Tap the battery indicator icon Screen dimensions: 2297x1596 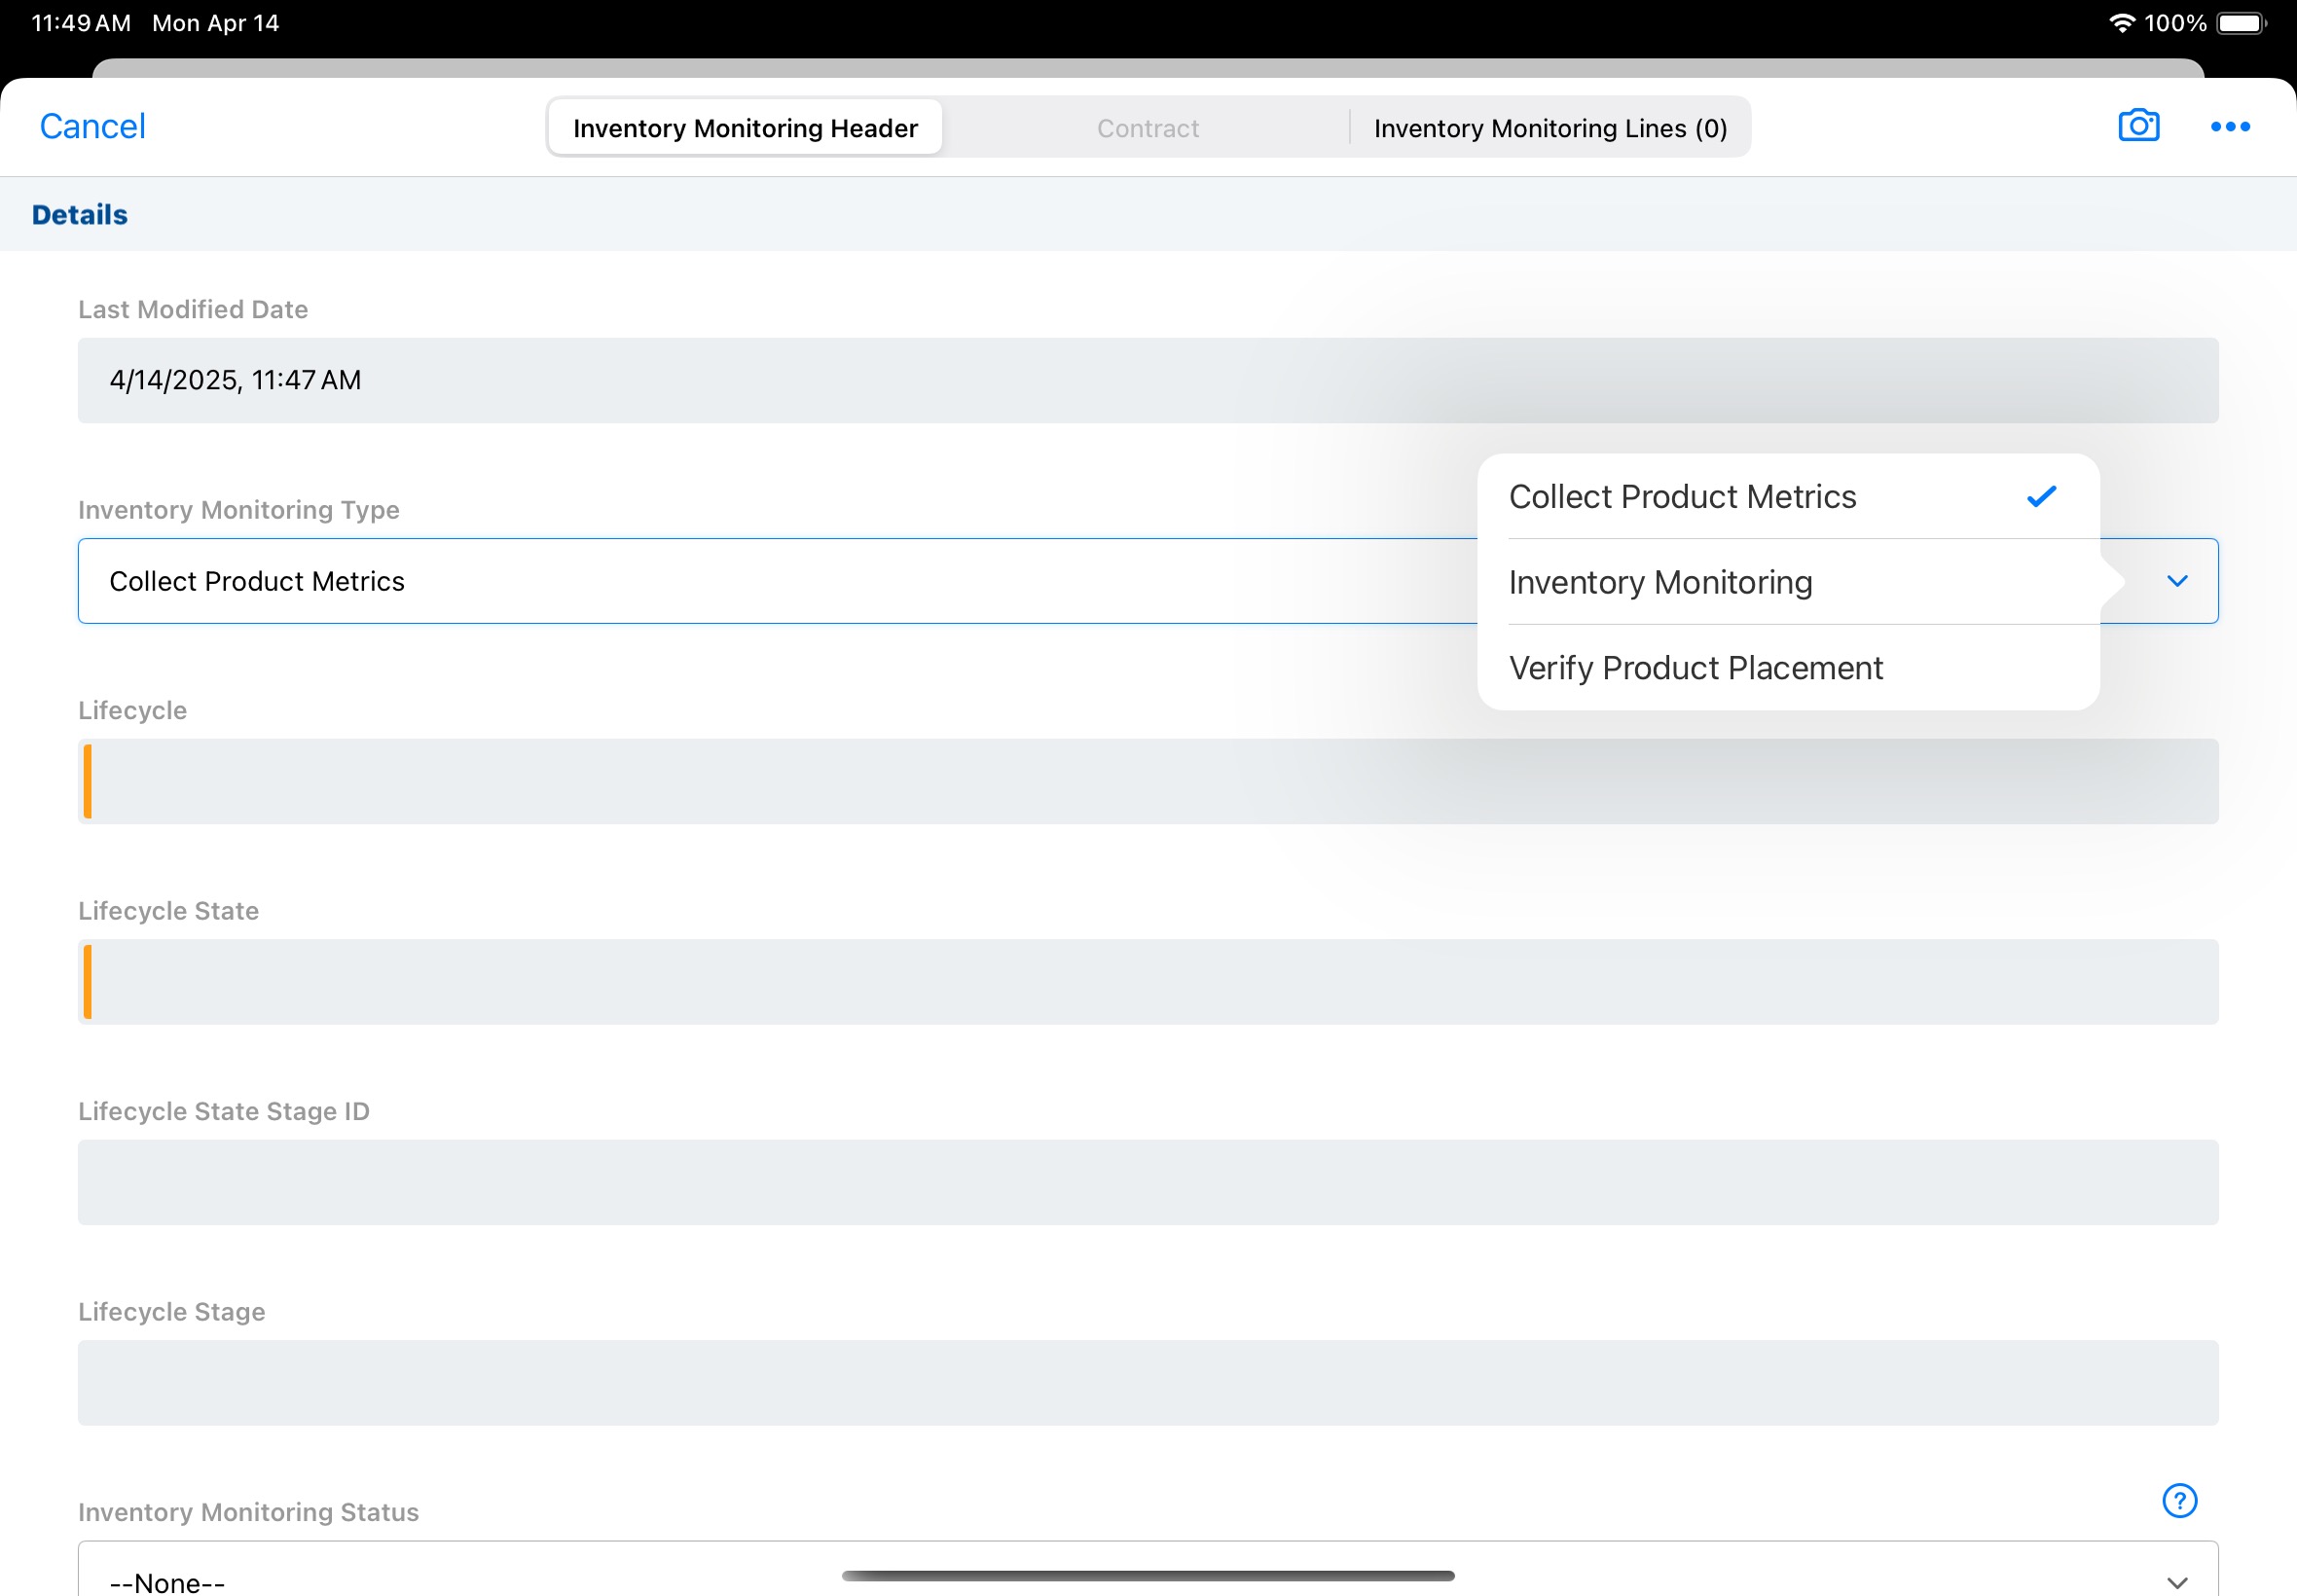click(2240, 23)
